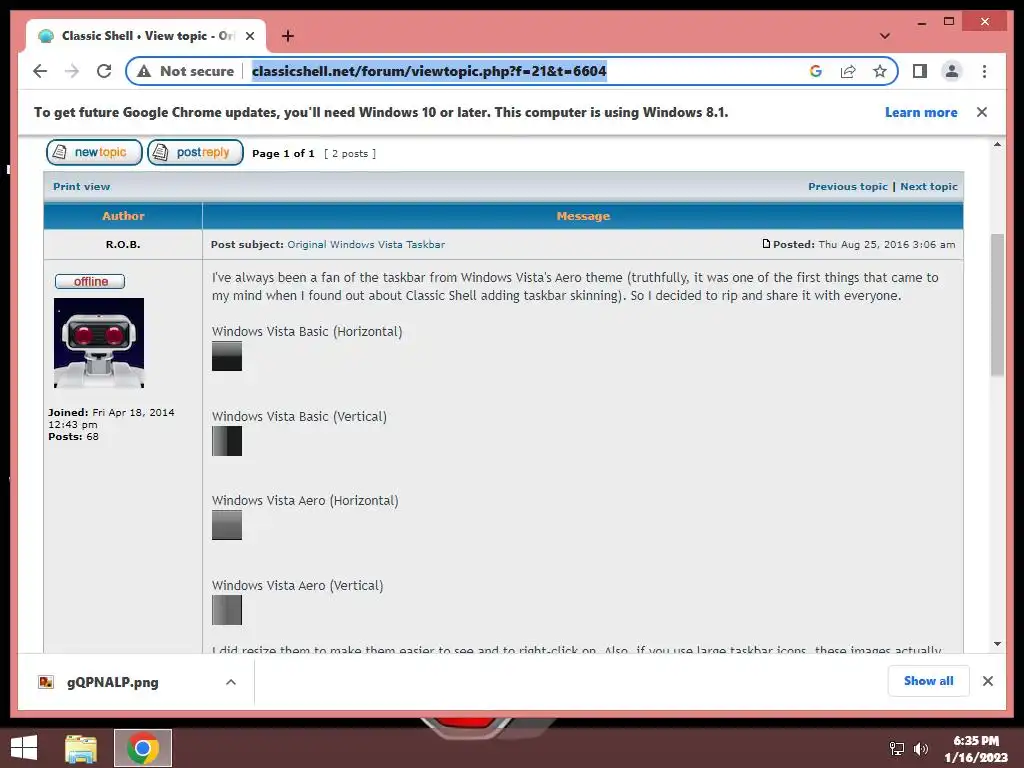Click the 'Page 1 of 1' text
The image size is (1024, 768).
pos(283,153)
